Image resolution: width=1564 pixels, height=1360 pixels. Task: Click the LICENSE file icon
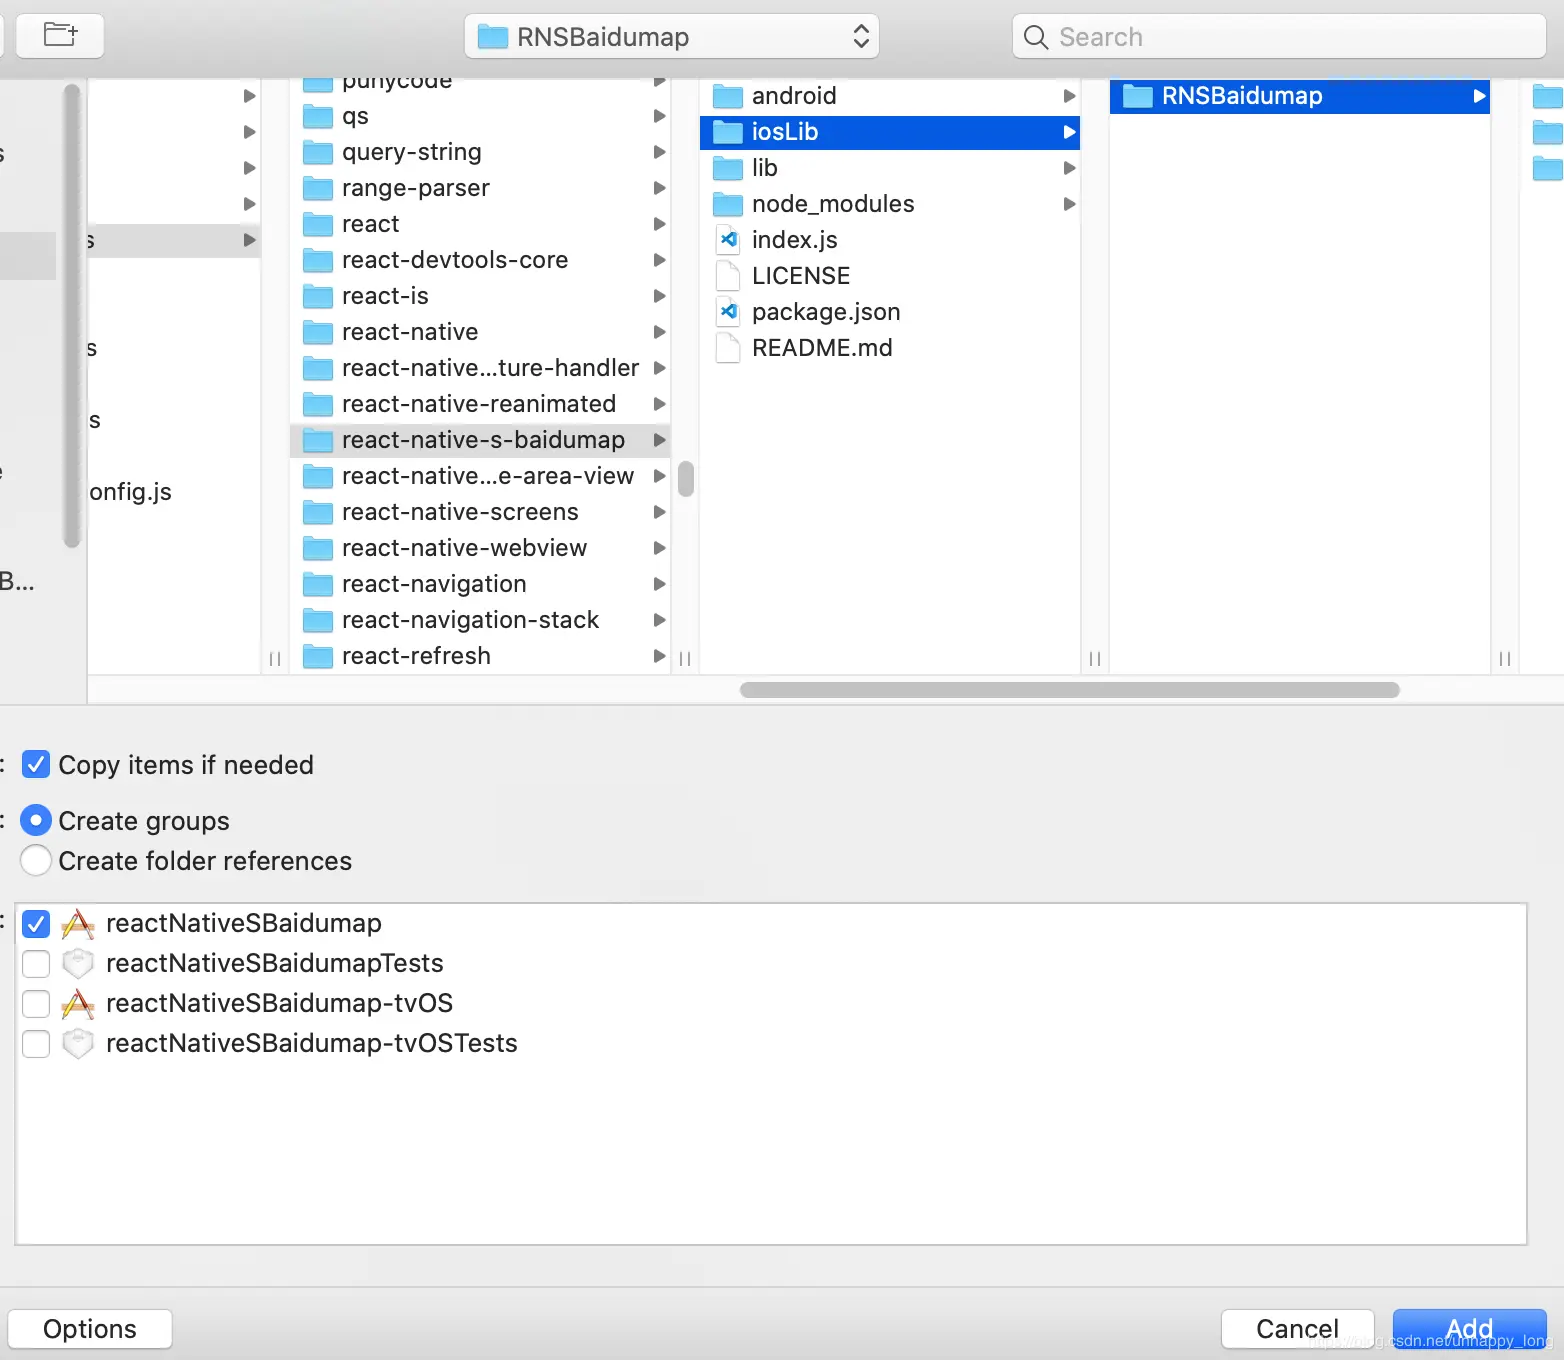[728, 276]
